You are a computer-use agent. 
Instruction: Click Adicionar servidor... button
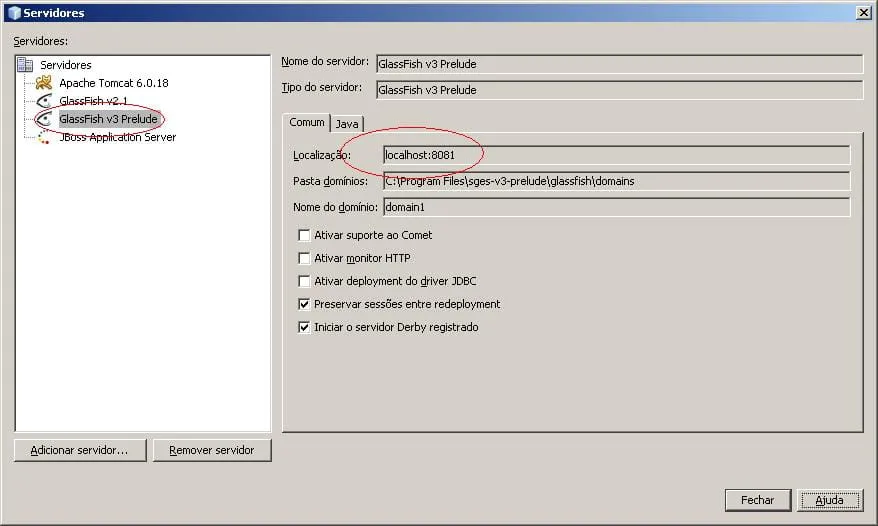pyautogui.click(x=80, y=450)
